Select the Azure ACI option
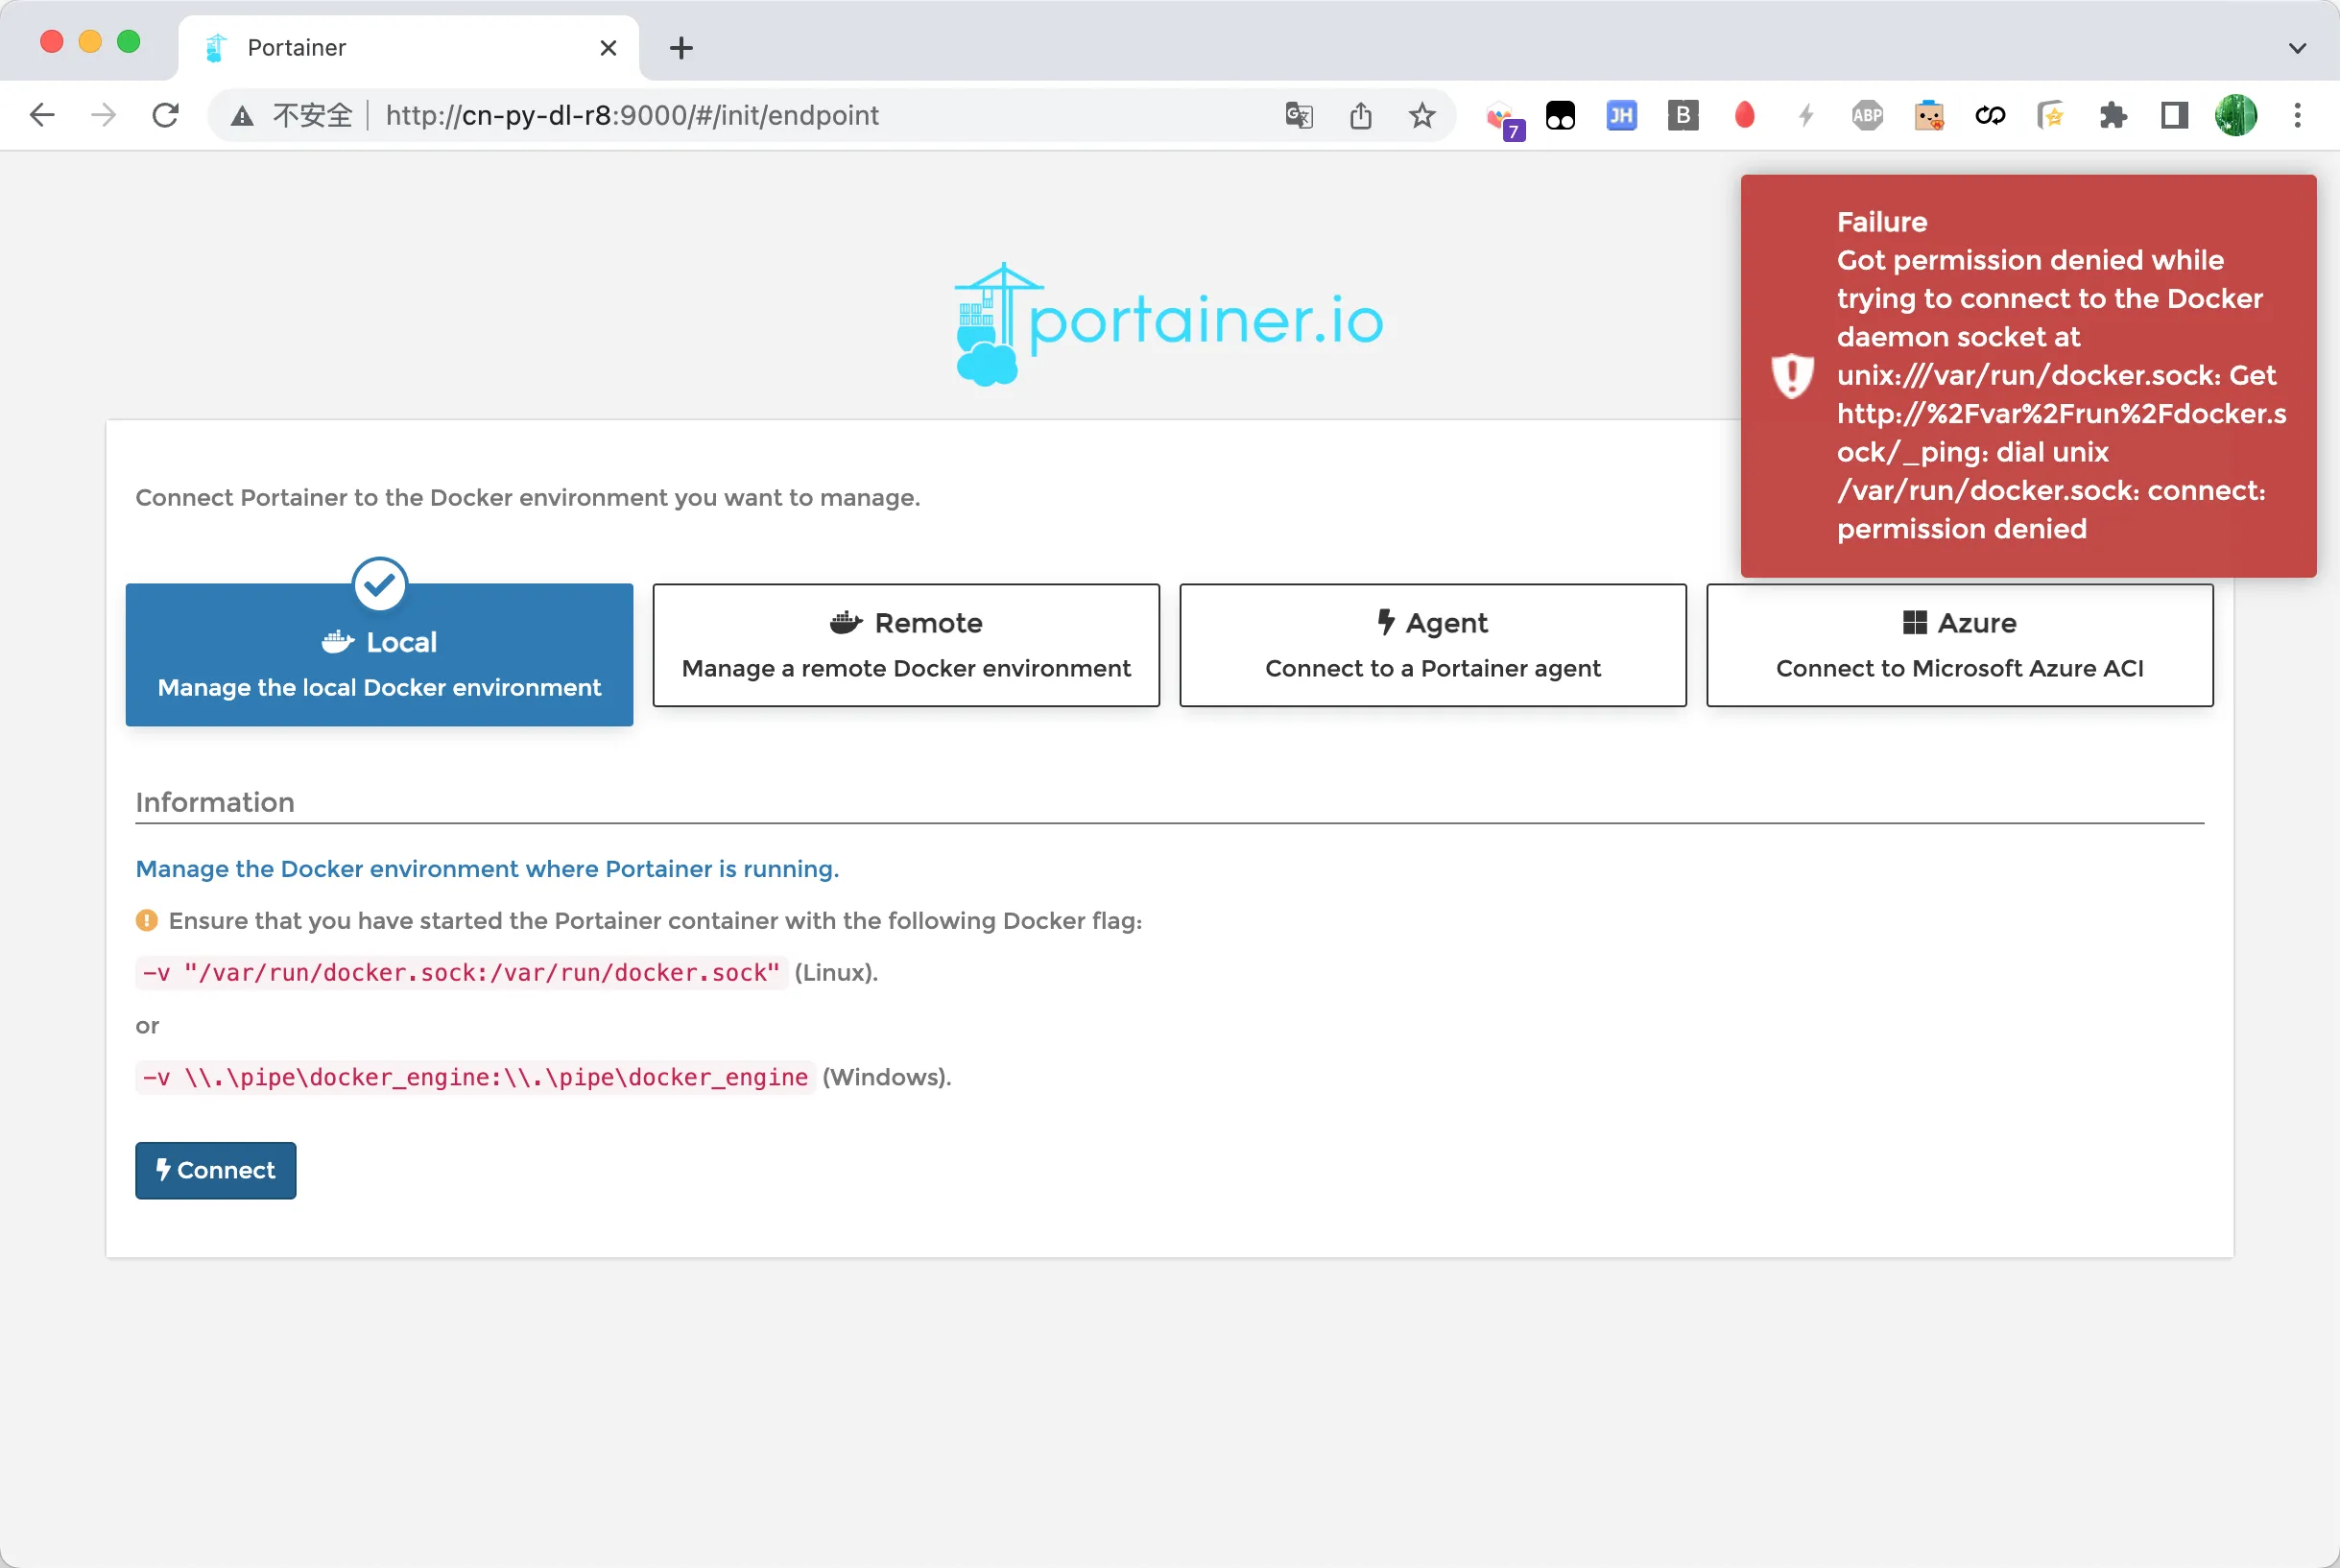This screenshot has height=1568, width=2340. tap(1960, 645)
